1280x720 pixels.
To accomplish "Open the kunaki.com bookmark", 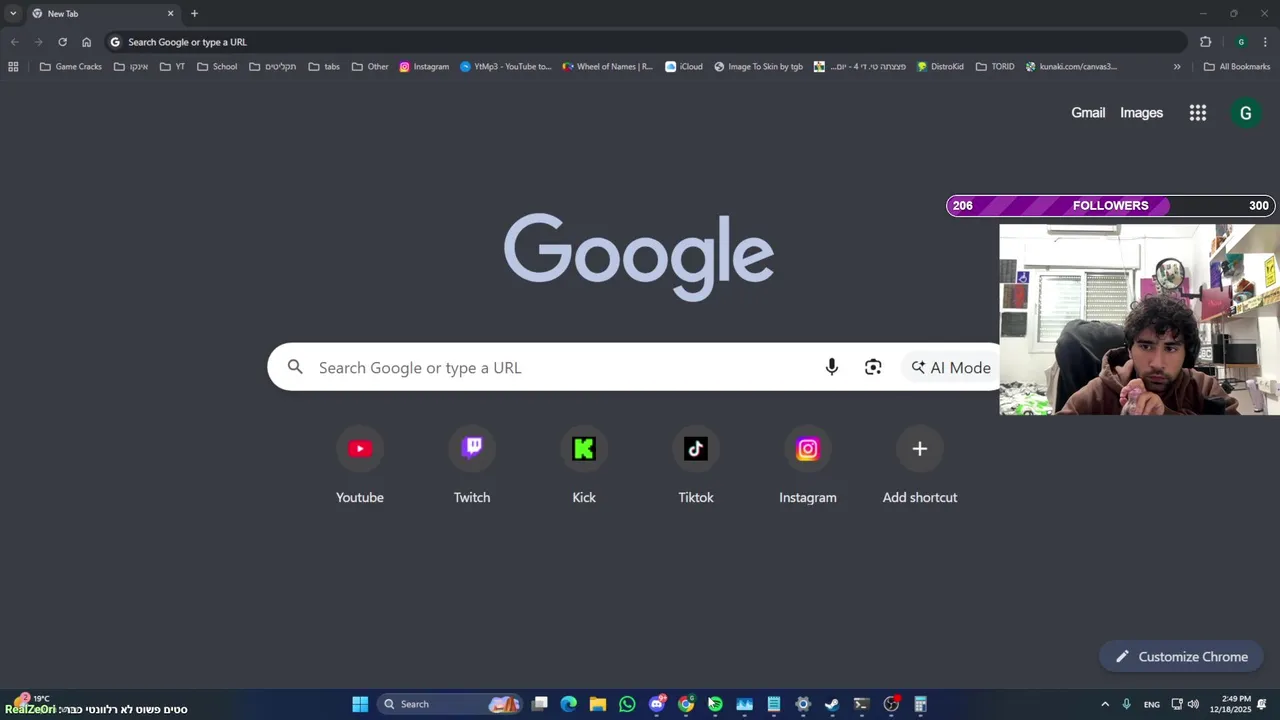I will coord(1071,67).
